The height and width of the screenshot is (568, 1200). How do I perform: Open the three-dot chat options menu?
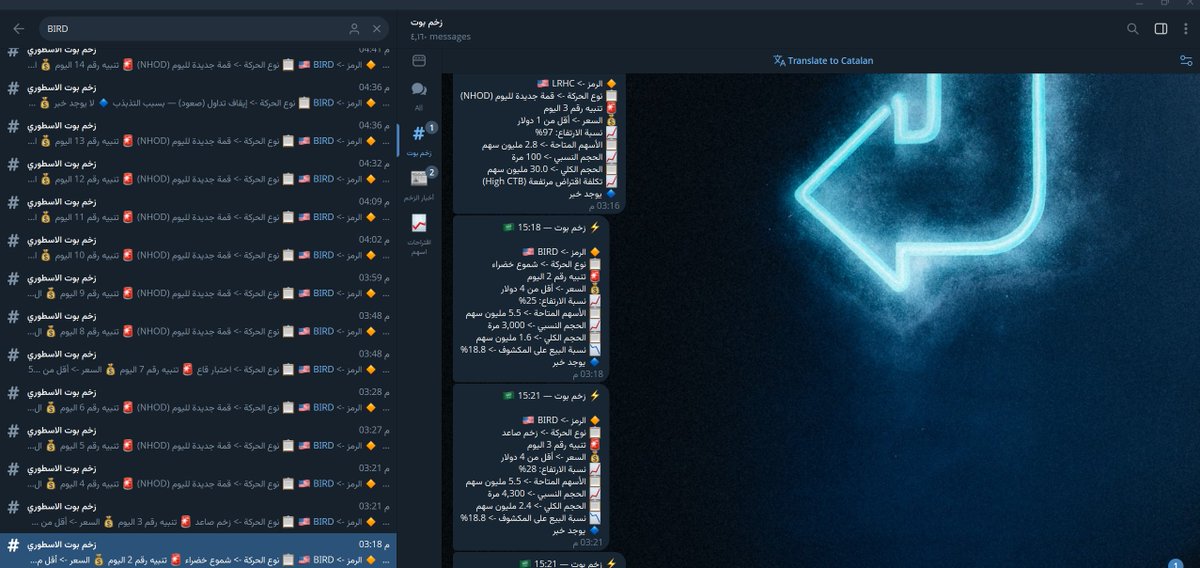click(x=1186, y=29)
